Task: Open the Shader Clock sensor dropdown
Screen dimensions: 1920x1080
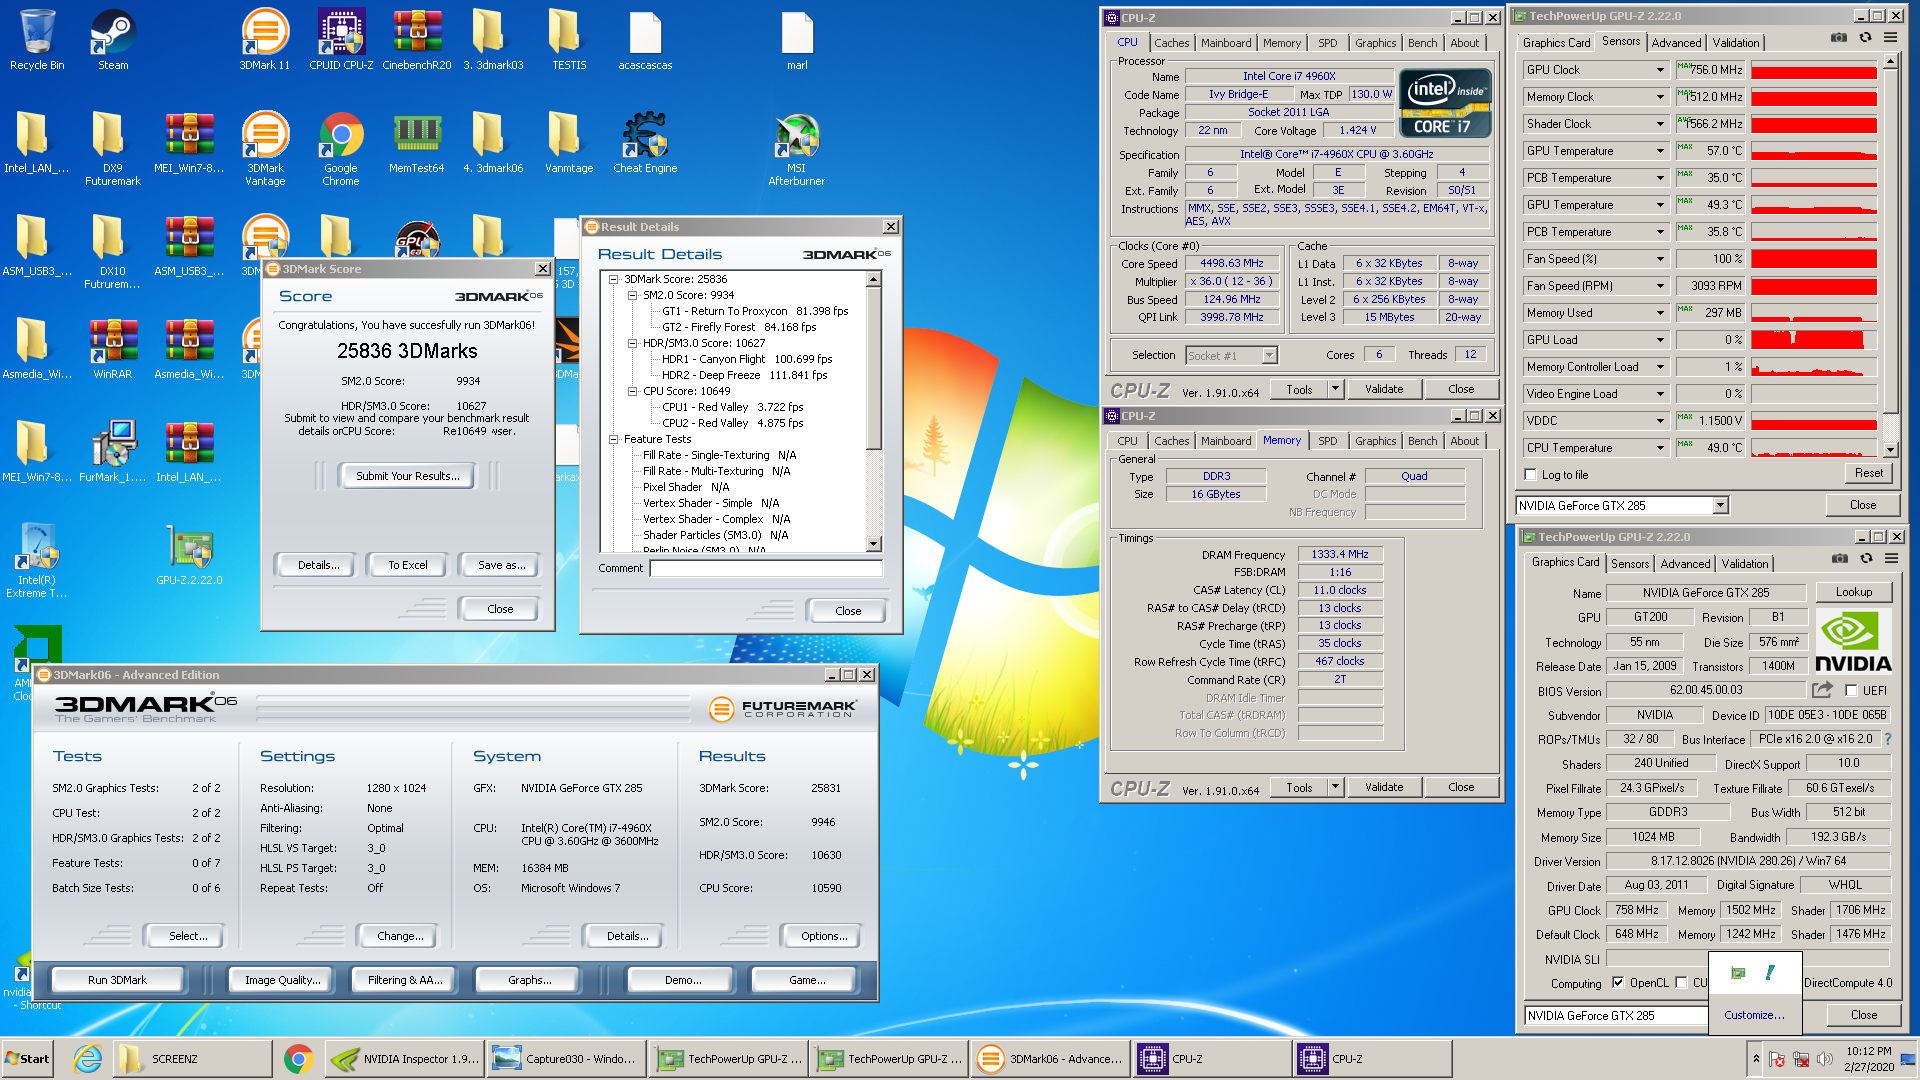Action: click(1660, 124)
